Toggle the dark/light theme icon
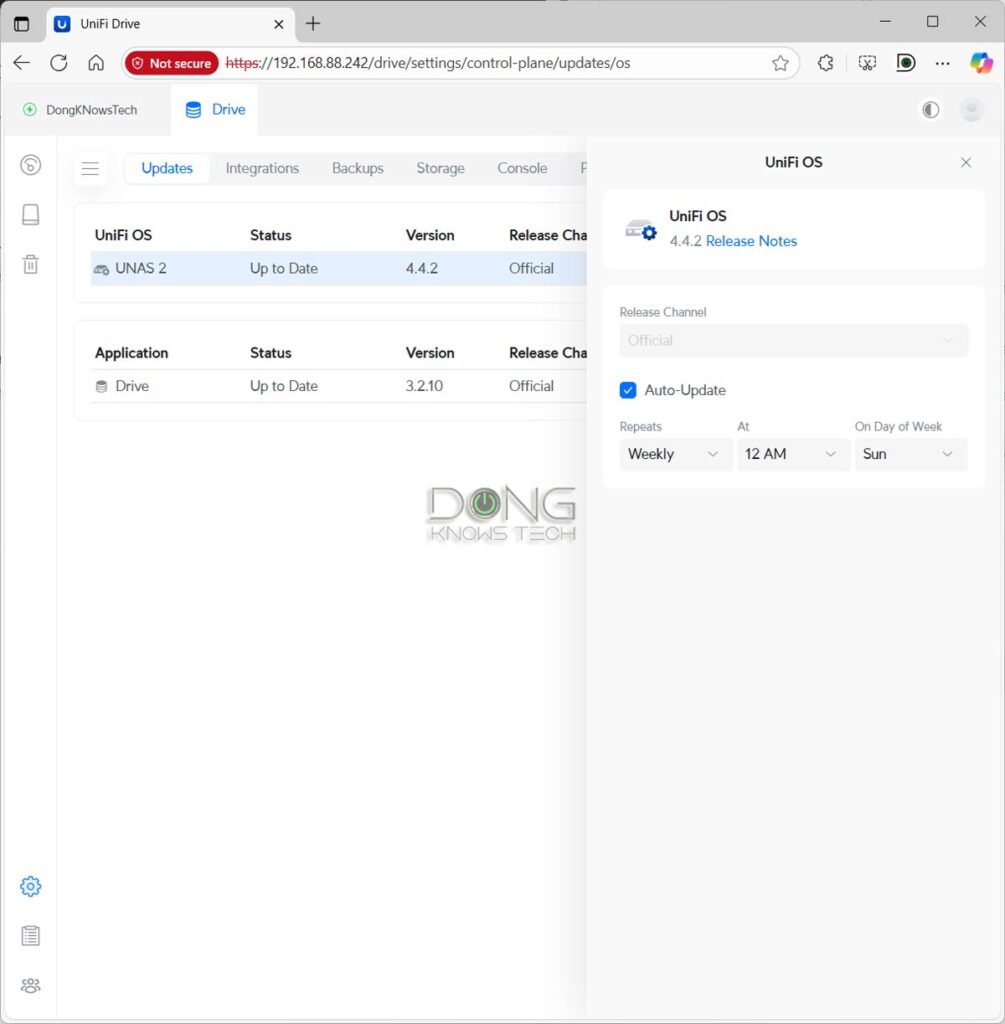Screen dimensions: 1005x1024 (931, 110)
